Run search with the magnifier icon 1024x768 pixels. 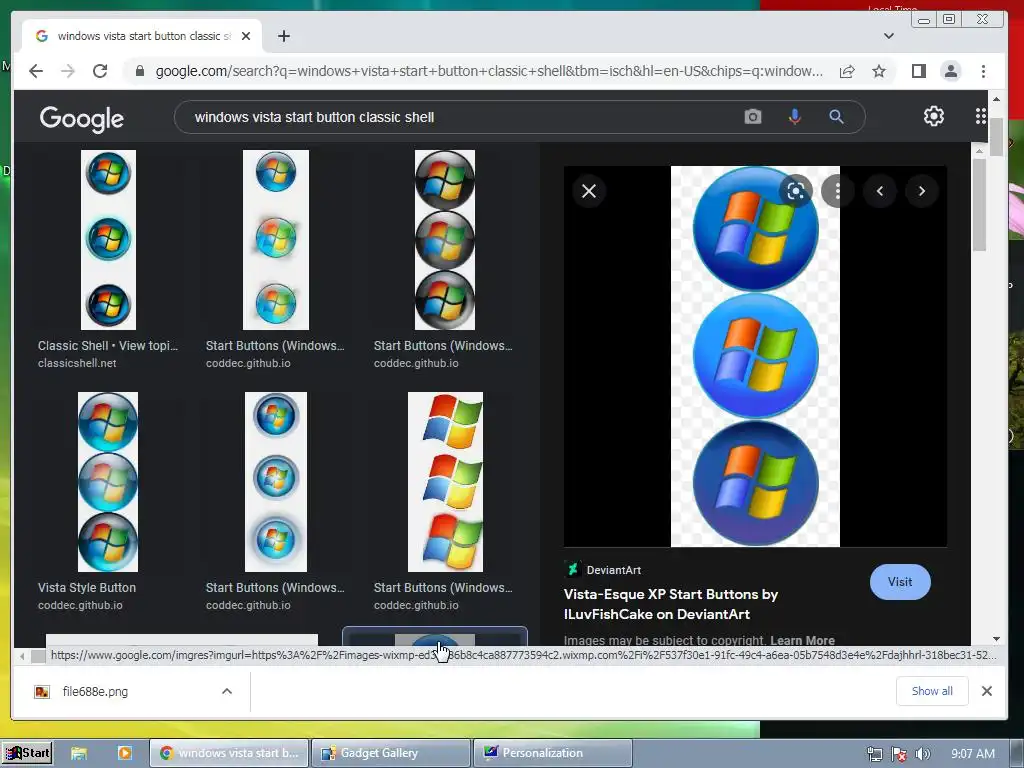(x=836, y=117)
